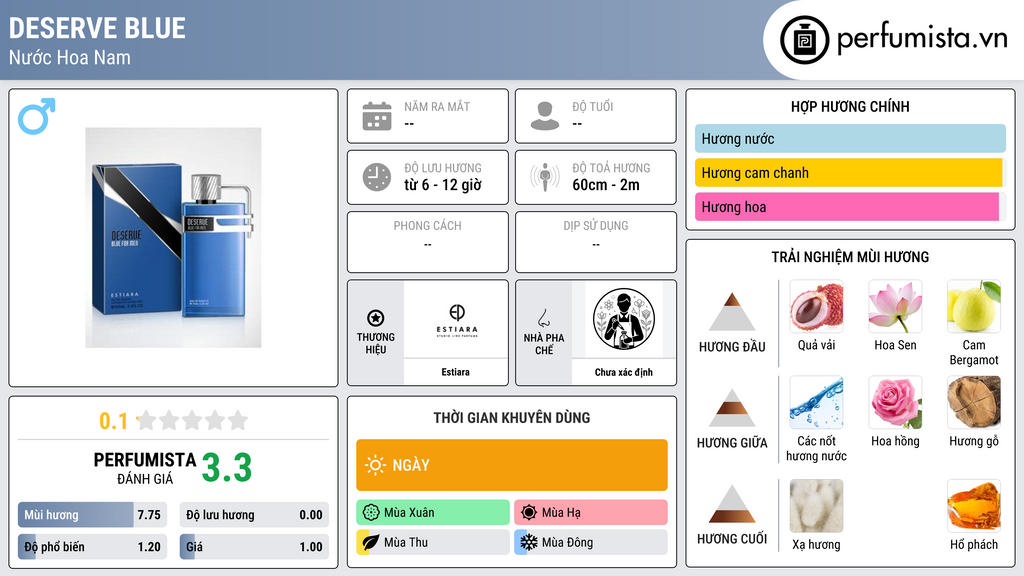Click the Nước Hoa Nam subtitle
The width and height of the screenshot is (1024, 576).
click(69, 57)
